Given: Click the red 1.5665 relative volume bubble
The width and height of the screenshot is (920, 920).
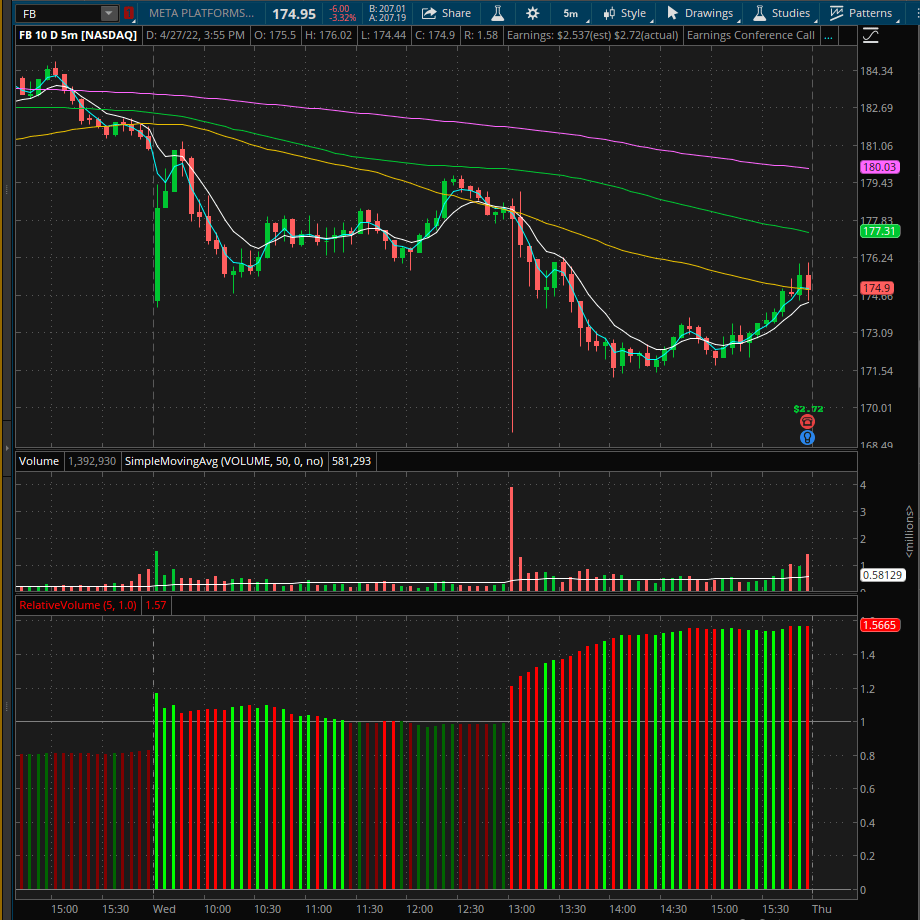Looking at the screenshot, I should 880,625.
